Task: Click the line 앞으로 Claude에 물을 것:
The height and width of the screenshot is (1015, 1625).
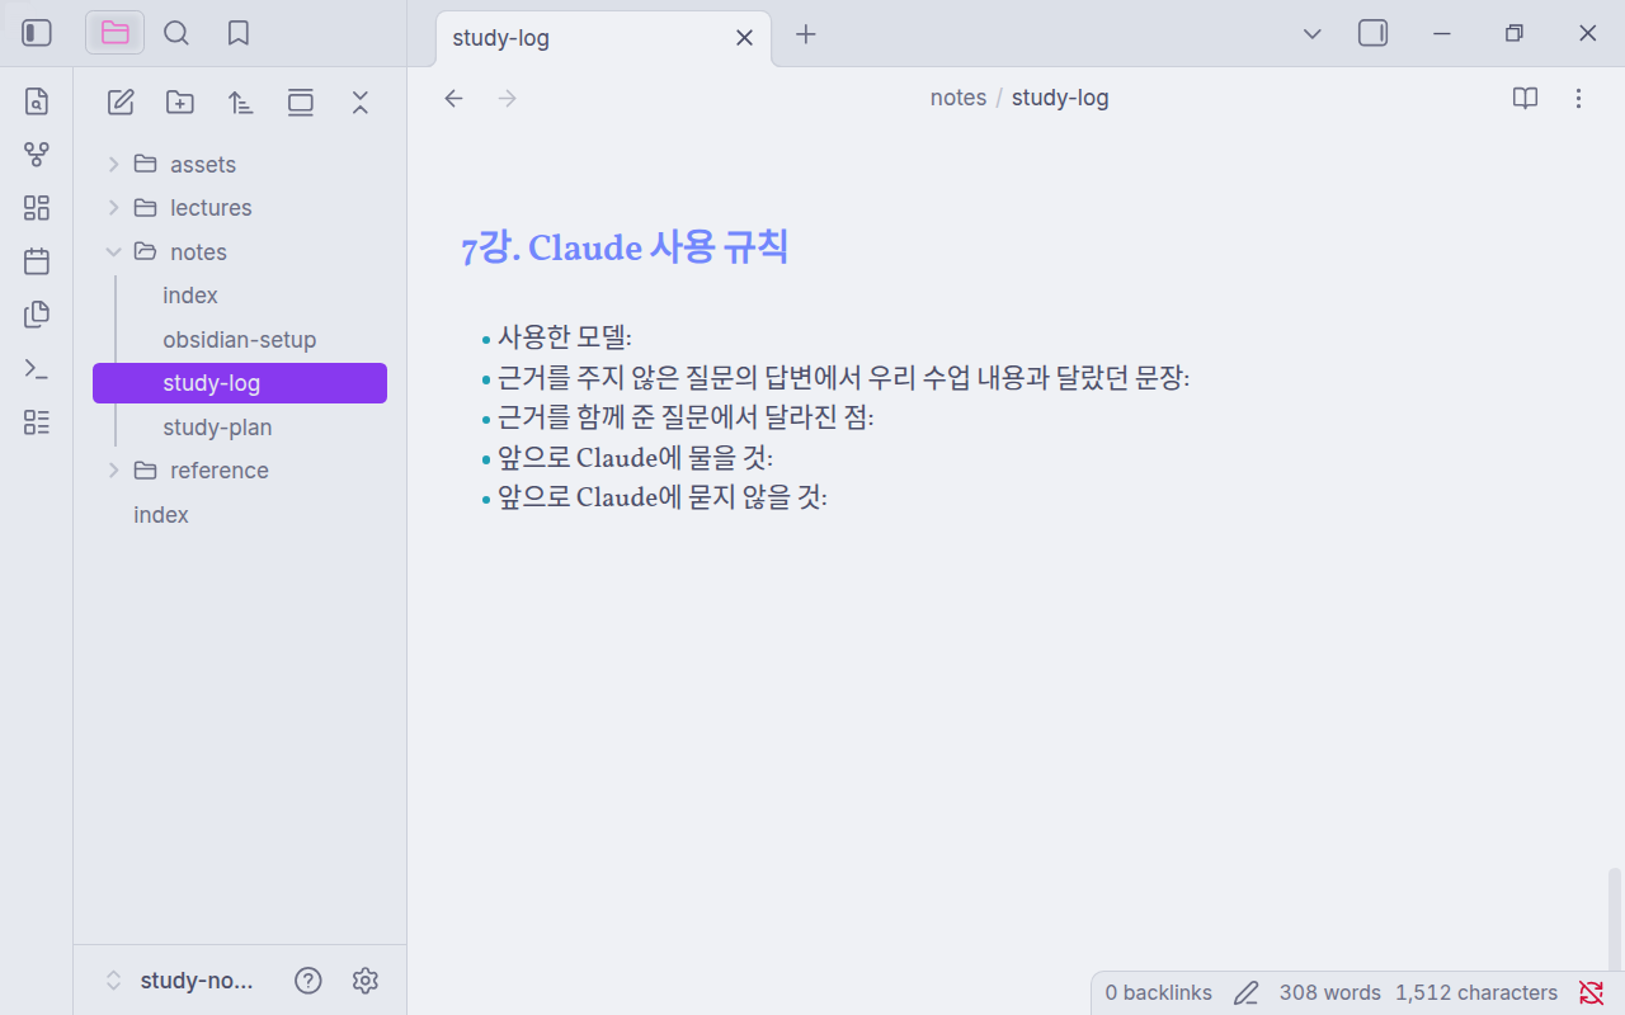Action: point(636,457)
